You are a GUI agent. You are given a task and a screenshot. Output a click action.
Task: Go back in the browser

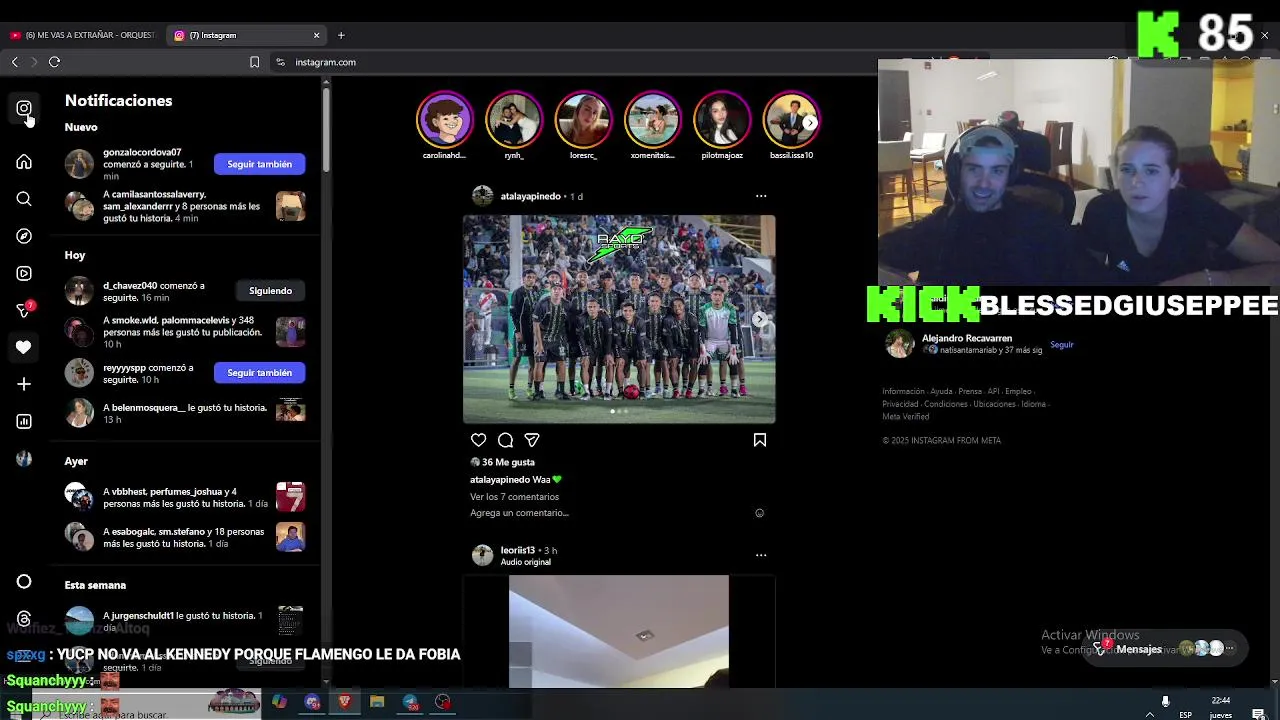[x=15, y=62]
